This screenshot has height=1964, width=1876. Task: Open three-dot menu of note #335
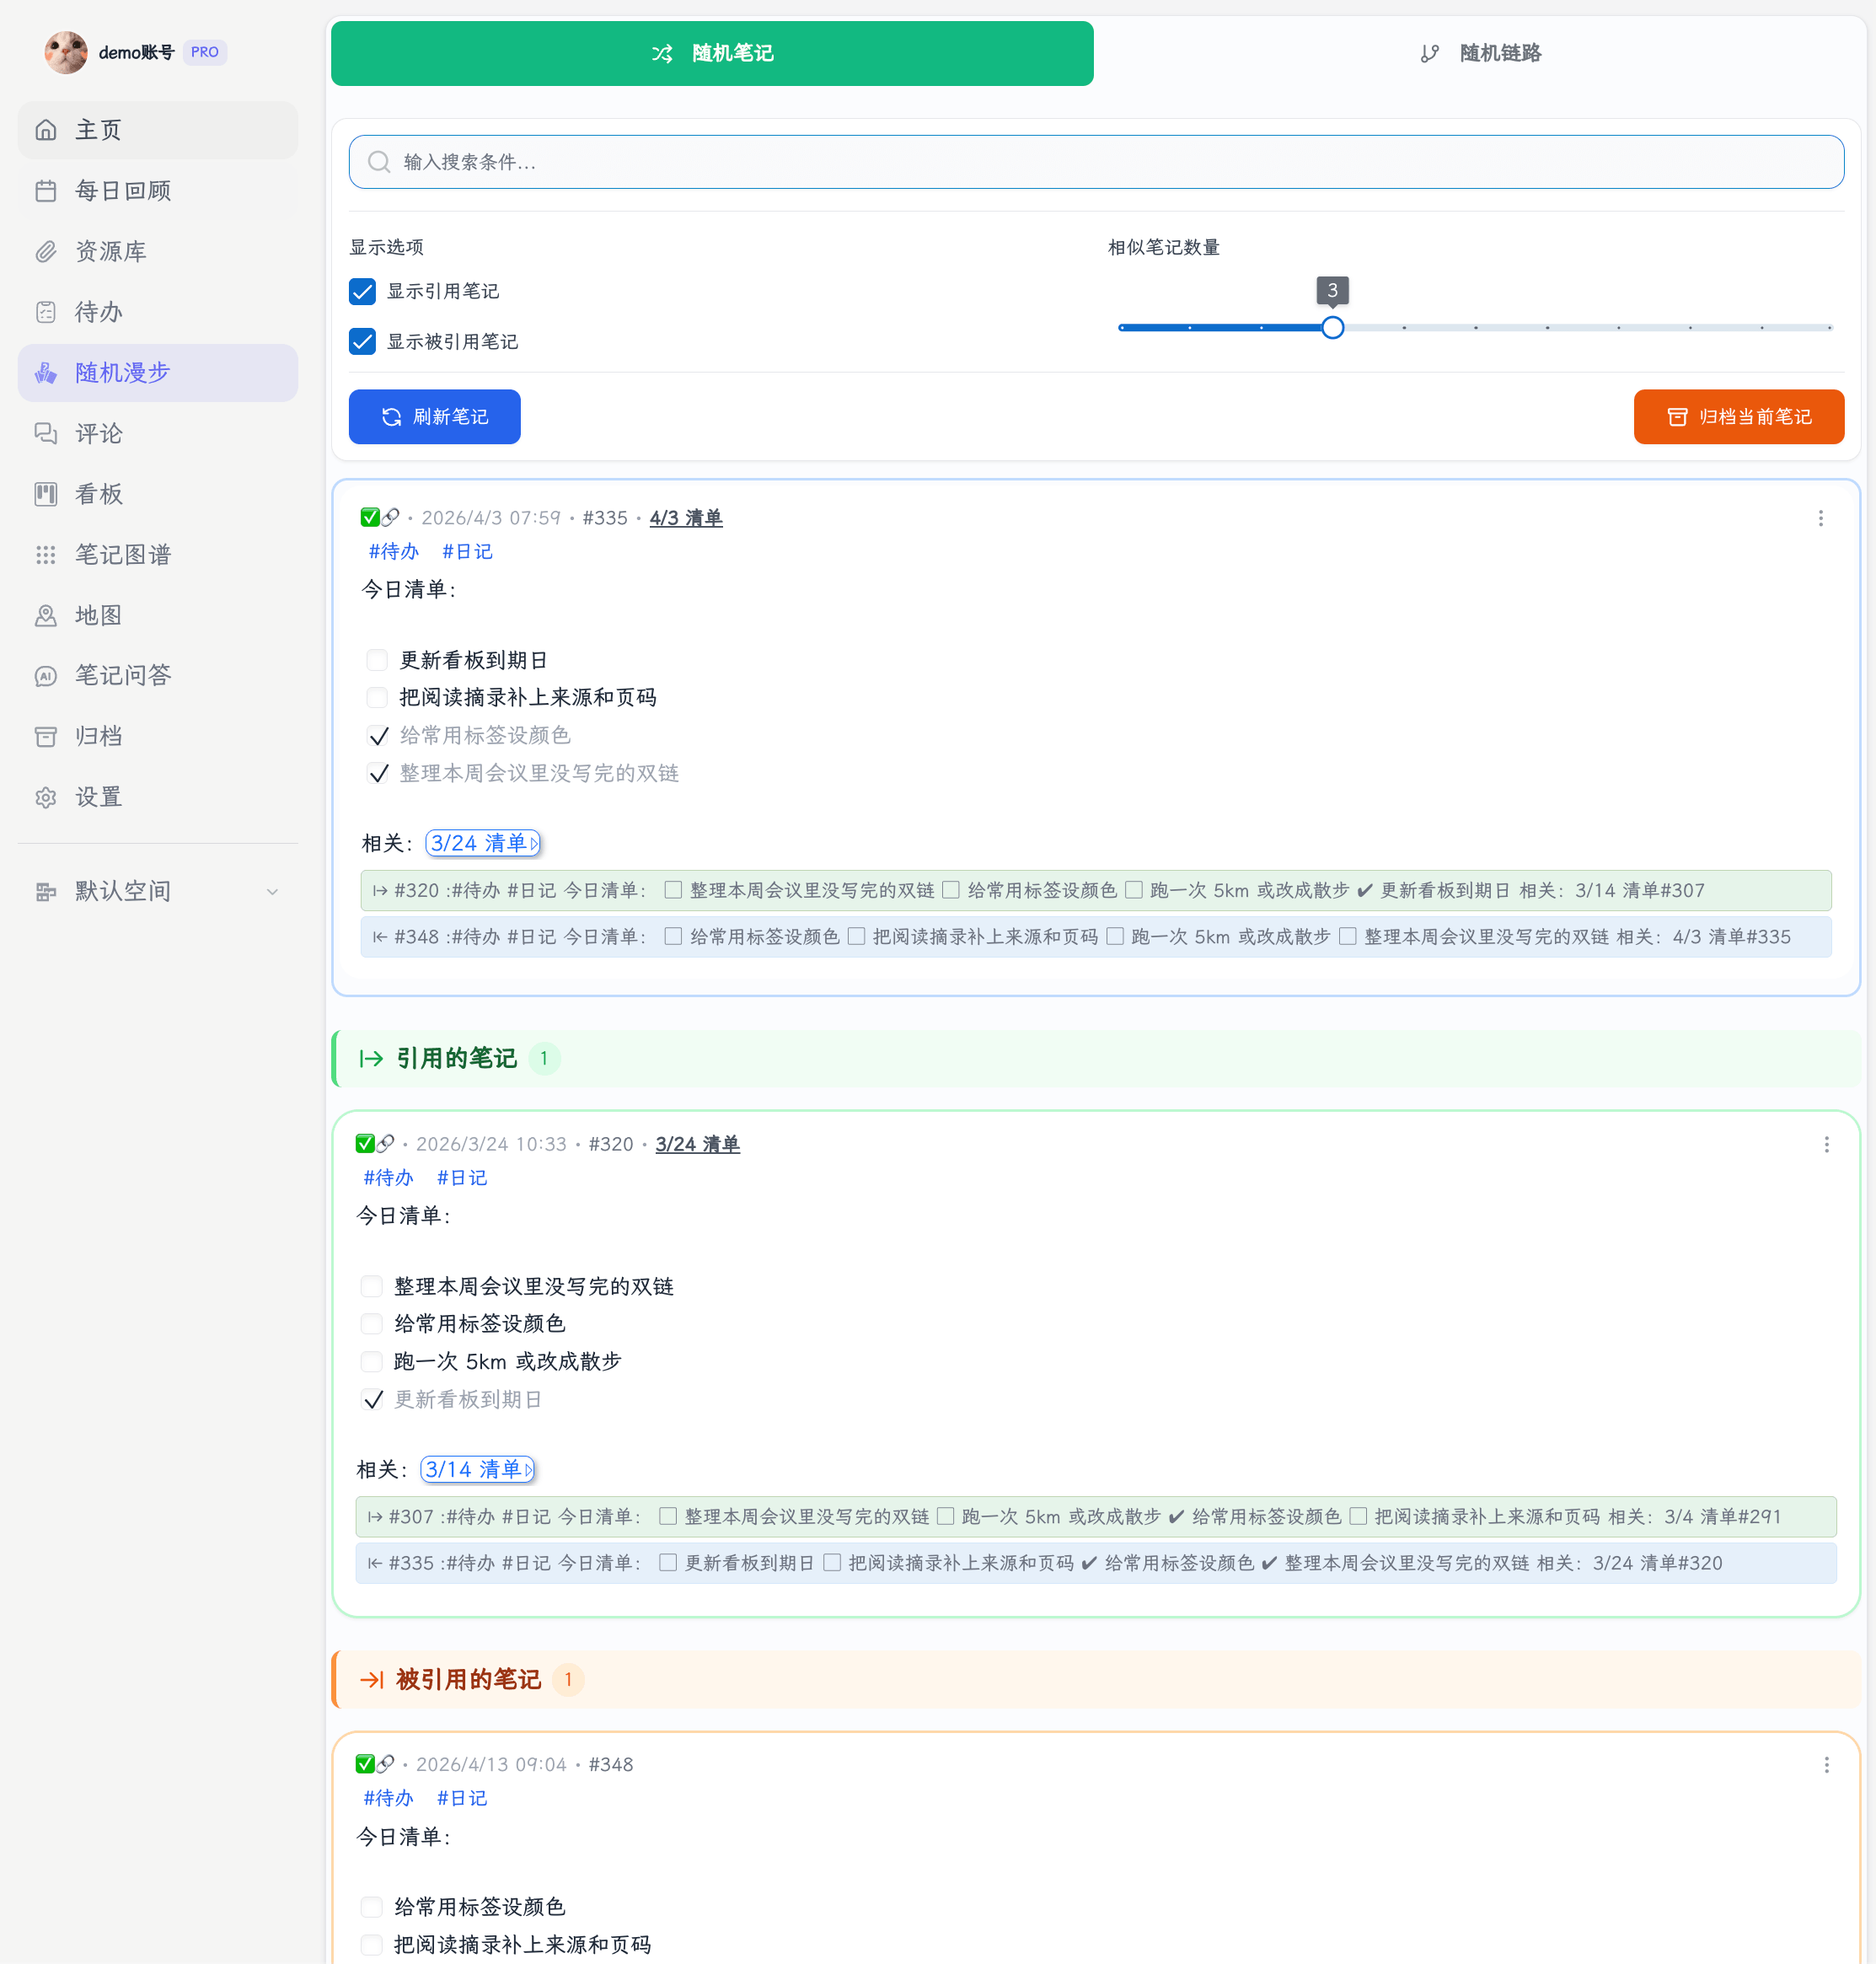click(1820, 518)
